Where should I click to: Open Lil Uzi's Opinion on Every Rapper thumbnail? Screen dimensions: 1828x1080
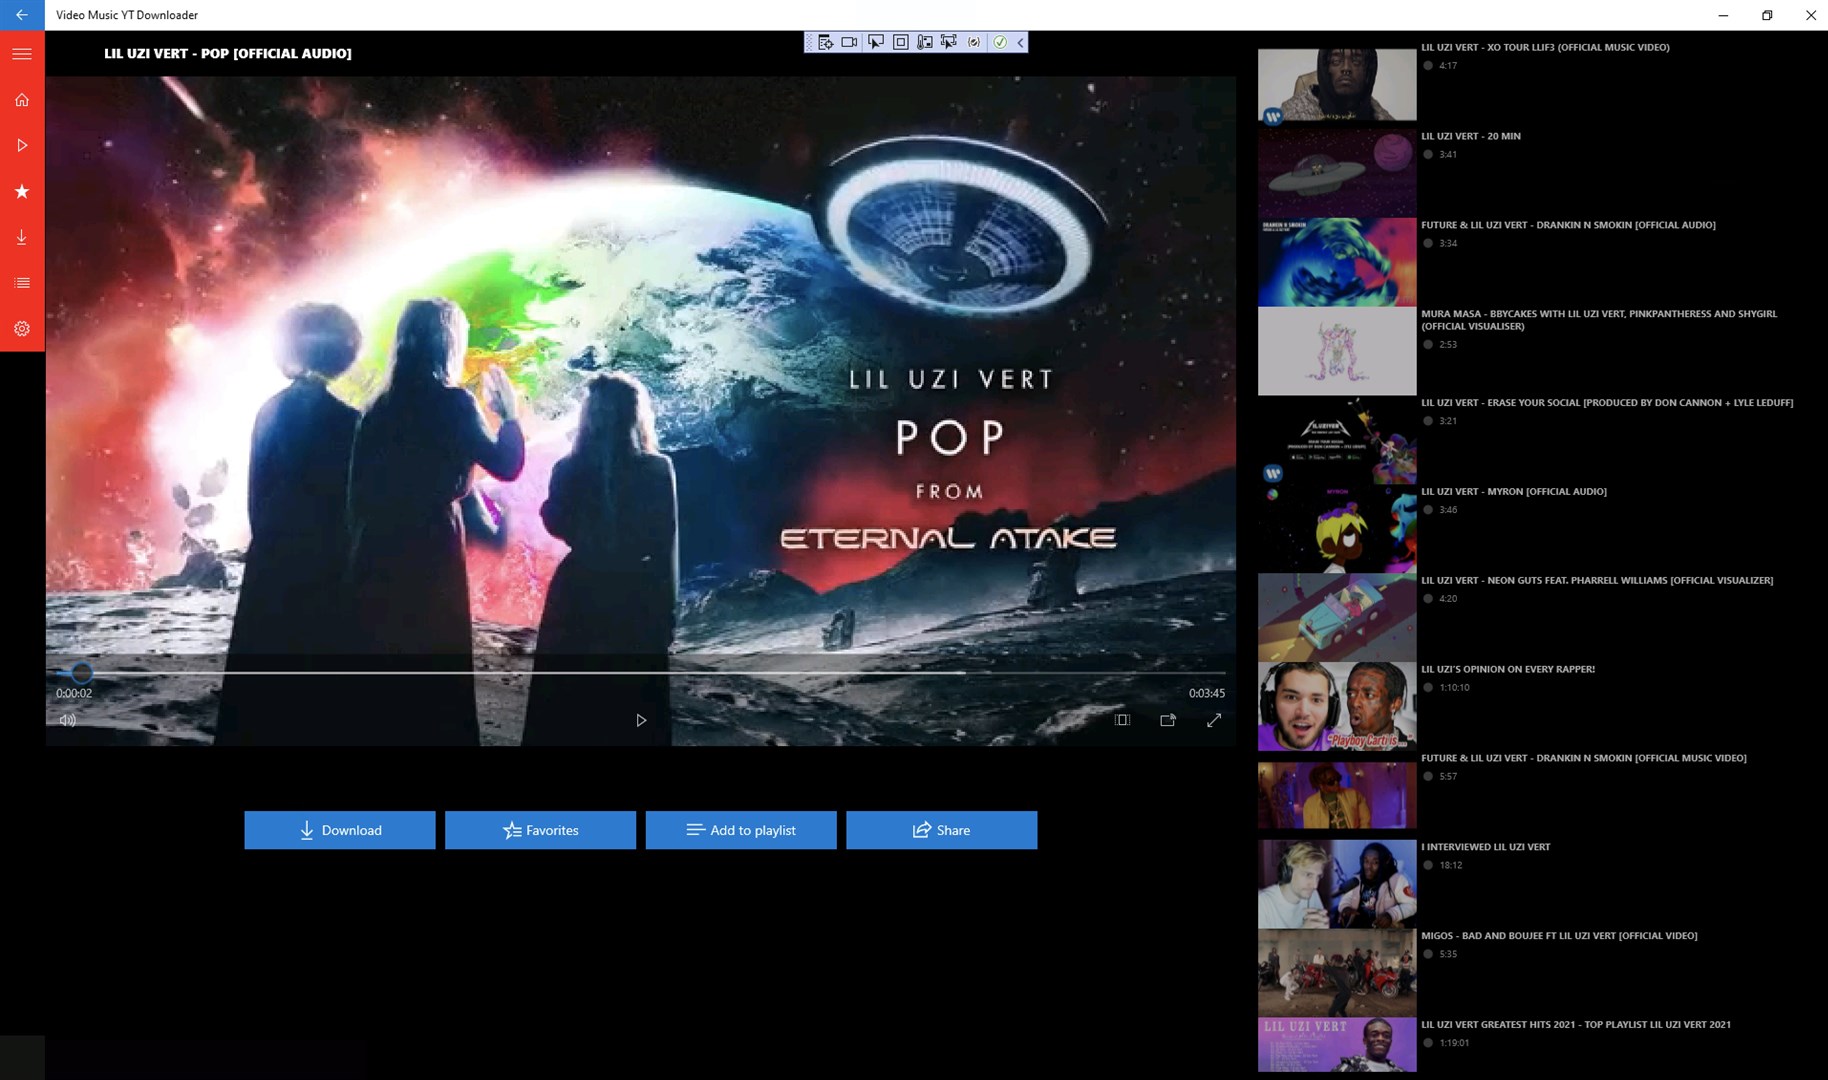(1337, 706)
